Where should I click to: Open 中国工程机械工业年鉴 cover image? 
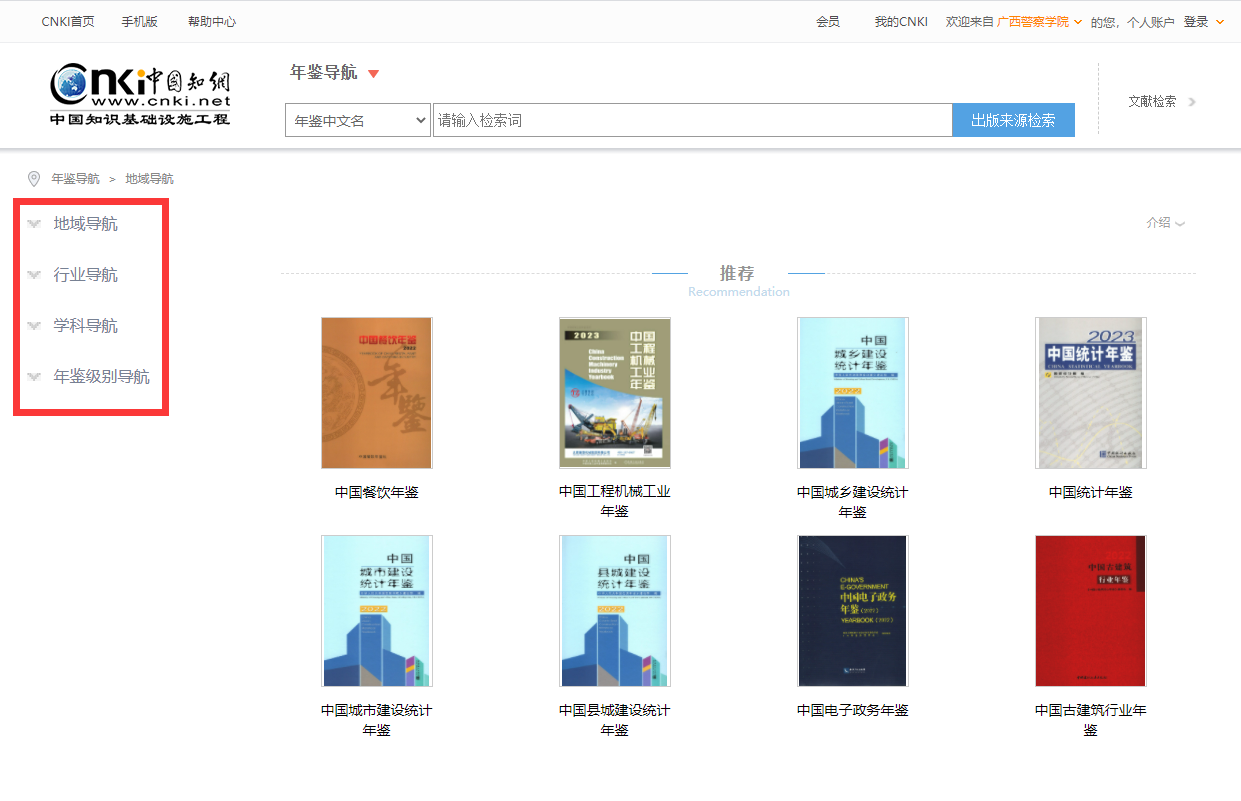614,393
